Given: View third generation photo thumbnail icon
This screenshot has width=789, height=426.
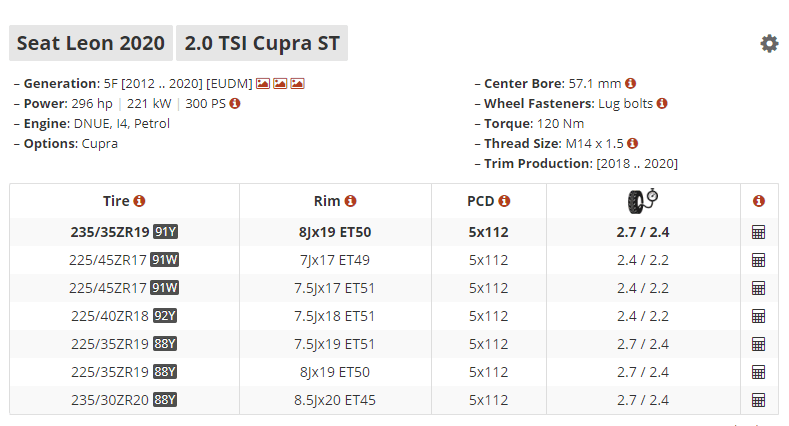Looking at the screenshot, I should click(297, 83).
